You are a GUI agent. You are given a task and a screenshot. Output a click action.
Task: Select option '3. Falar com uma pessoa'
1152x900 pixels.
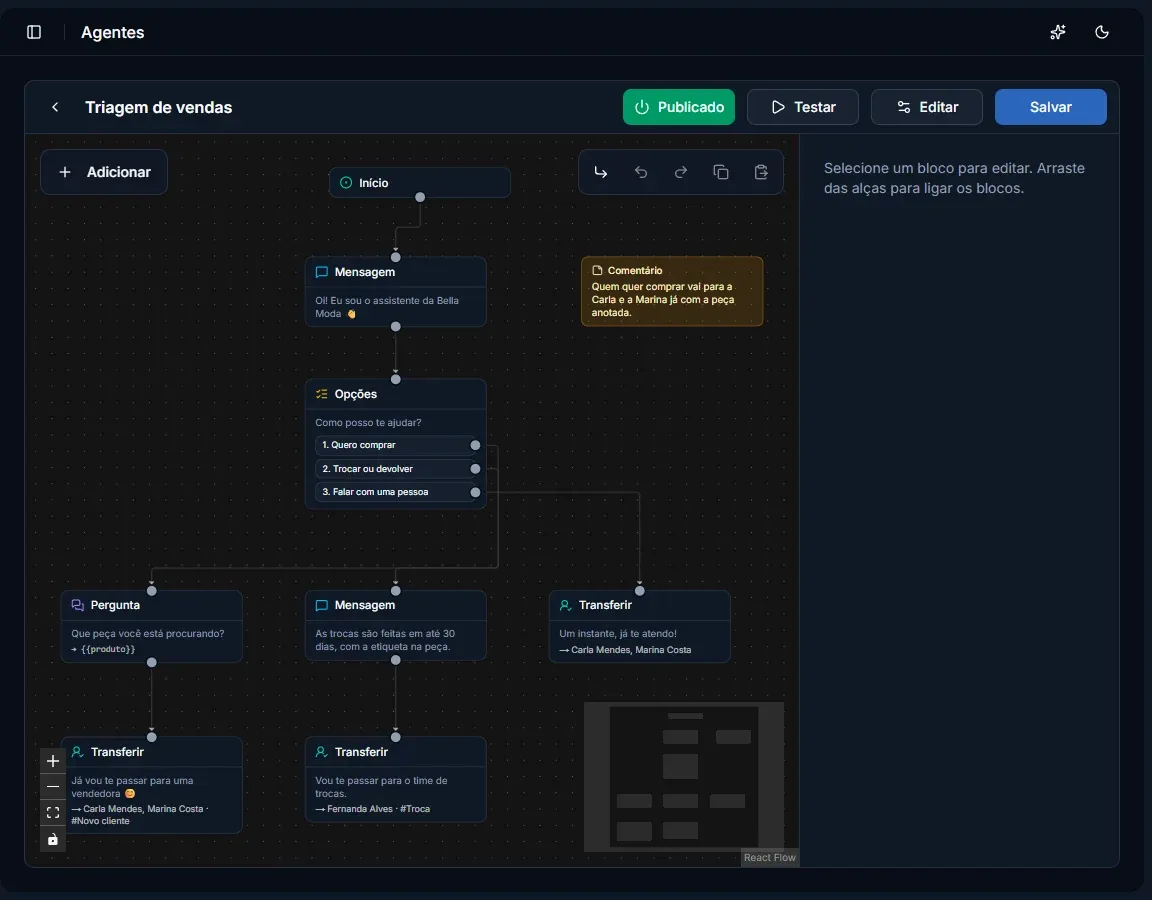click(395, 492)
